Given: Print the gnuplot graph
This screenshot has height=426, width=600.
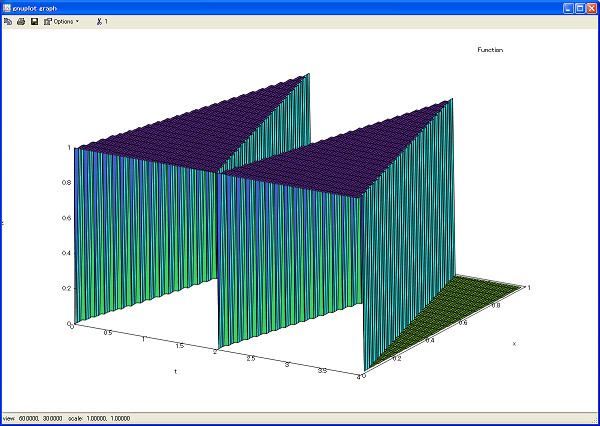Looking at the screenshot, I should point(21,21).
